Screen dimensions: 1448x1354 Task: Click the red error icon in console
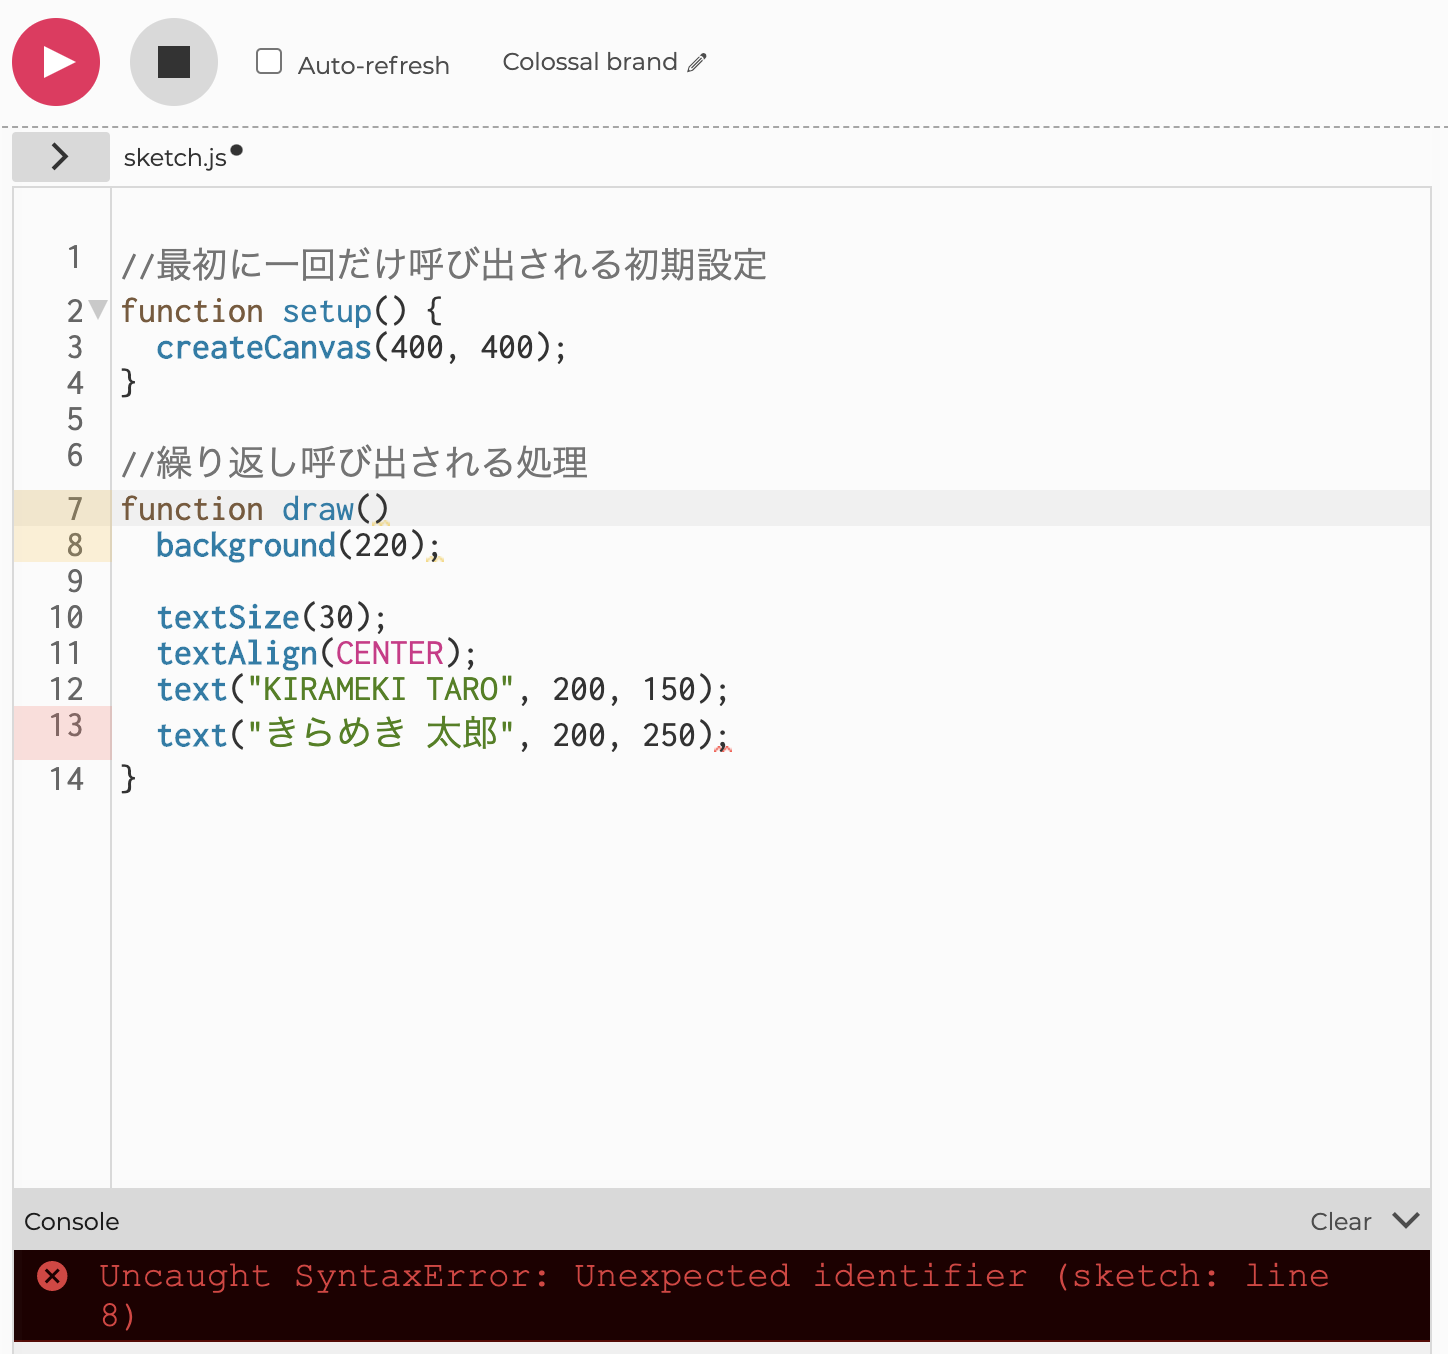tap(52, 1276)
